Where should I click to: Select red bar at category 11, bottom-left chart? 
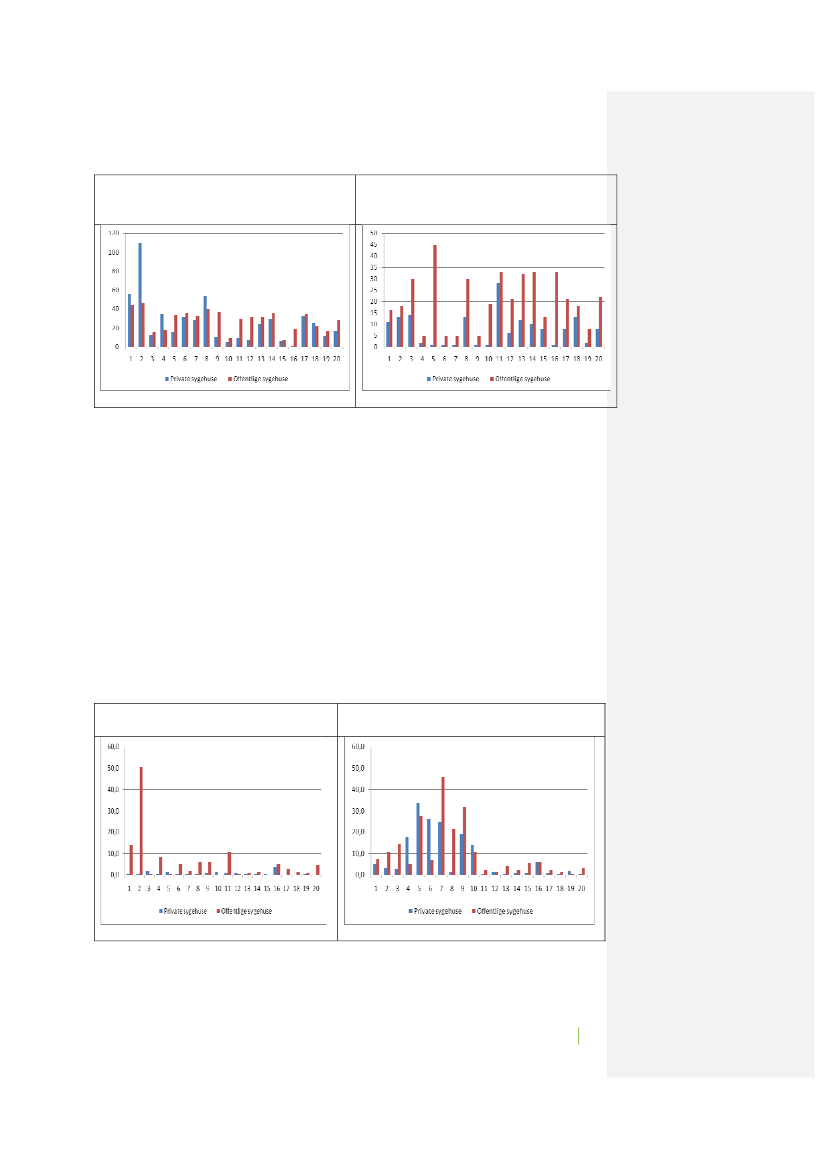coord(230,863)
